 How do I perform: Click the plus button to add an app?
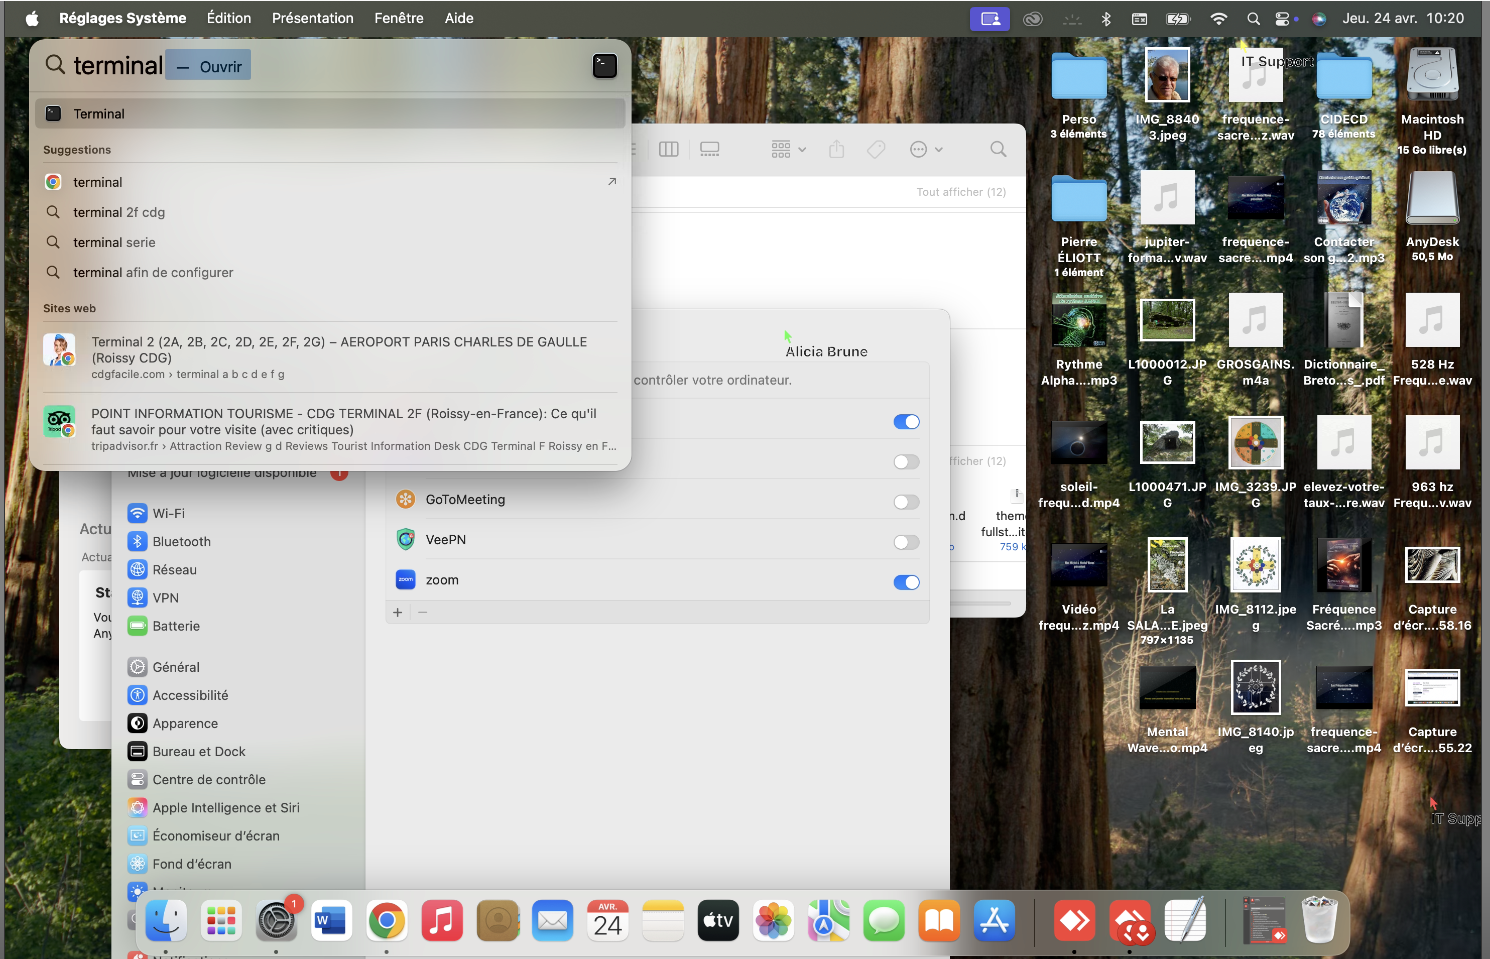(x=398, y=612)
